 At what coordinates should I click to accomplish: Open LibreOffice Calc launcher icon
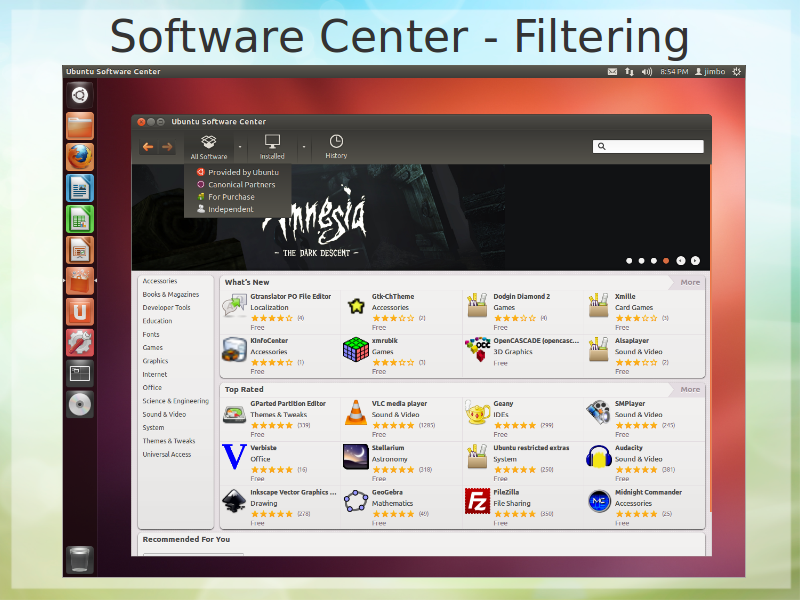(x=80, y=219)
